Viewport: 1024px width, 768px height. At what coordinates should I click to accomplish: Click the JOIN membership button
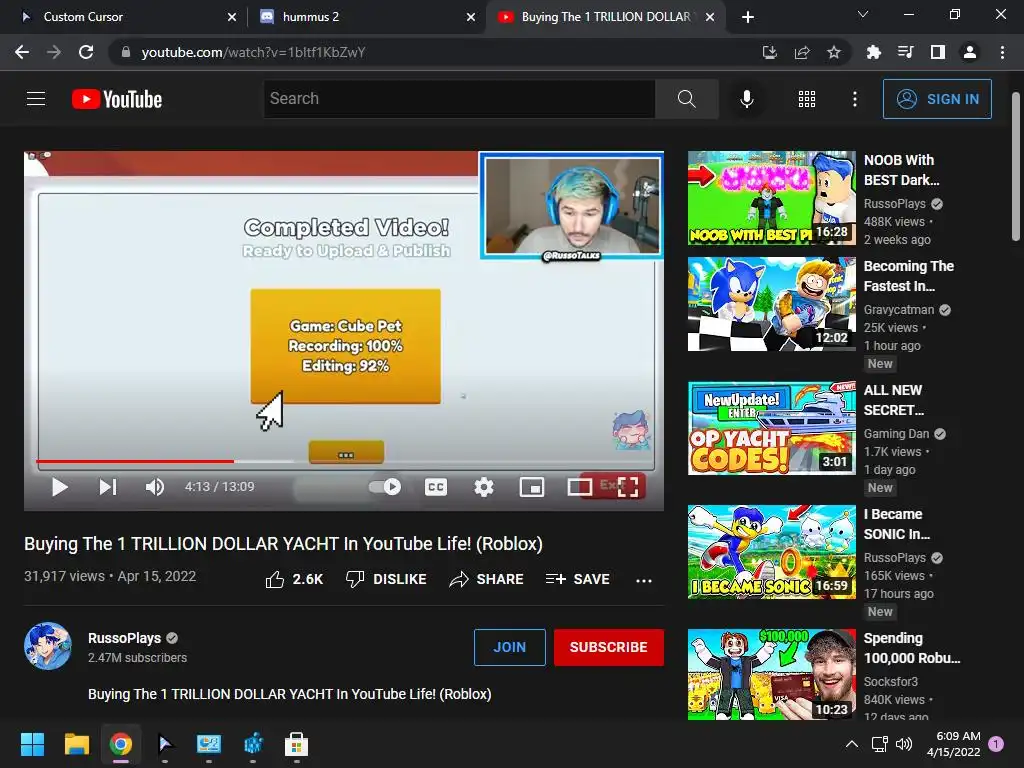point(509,647)
